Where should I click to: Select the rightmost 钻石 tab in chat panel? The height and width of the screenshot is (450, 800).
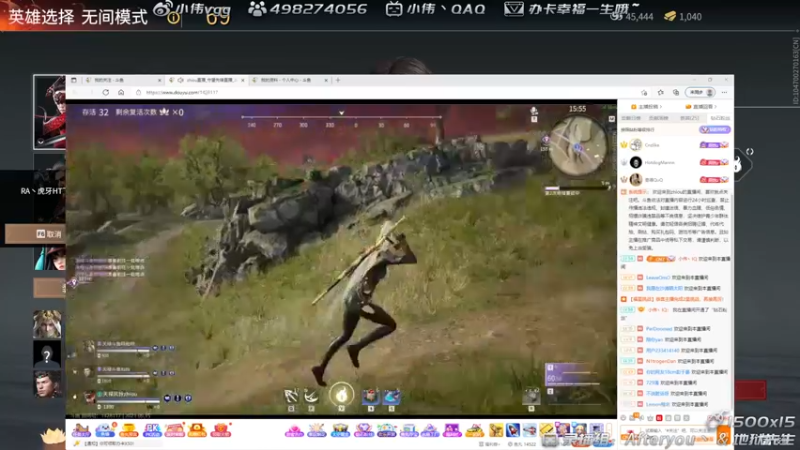720,118
